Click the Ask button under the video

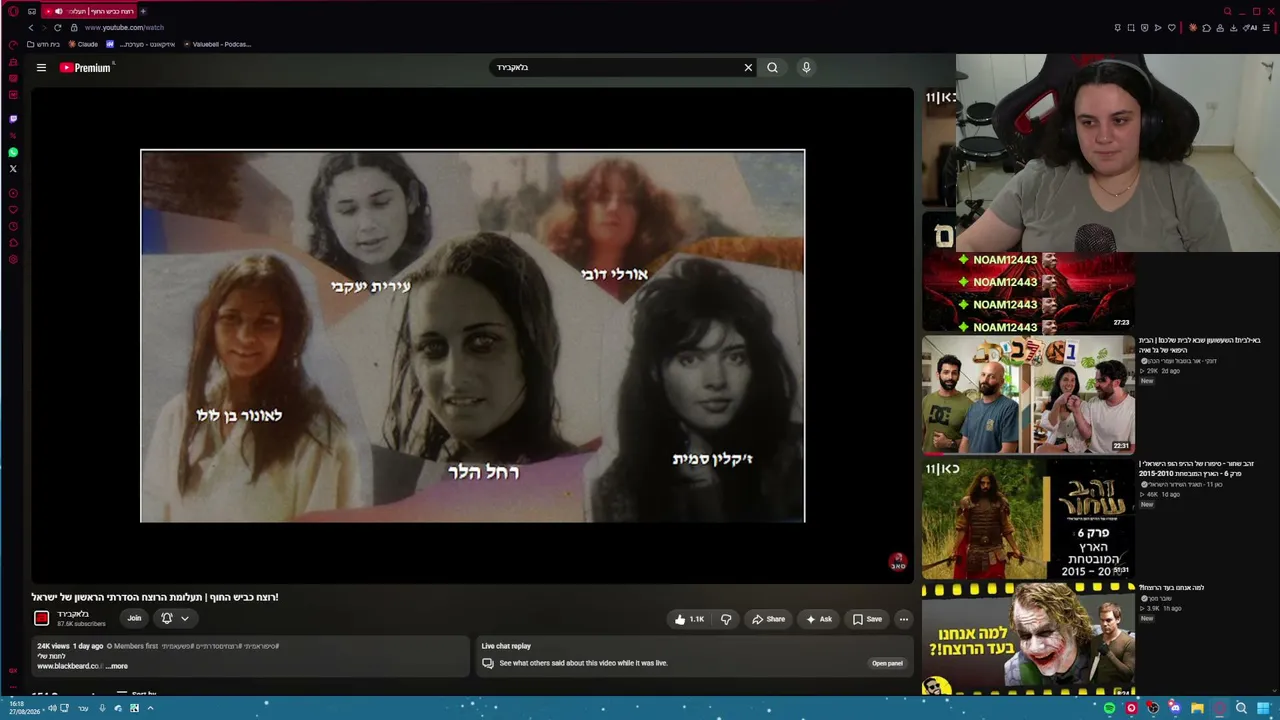click(x=819, y=620)
